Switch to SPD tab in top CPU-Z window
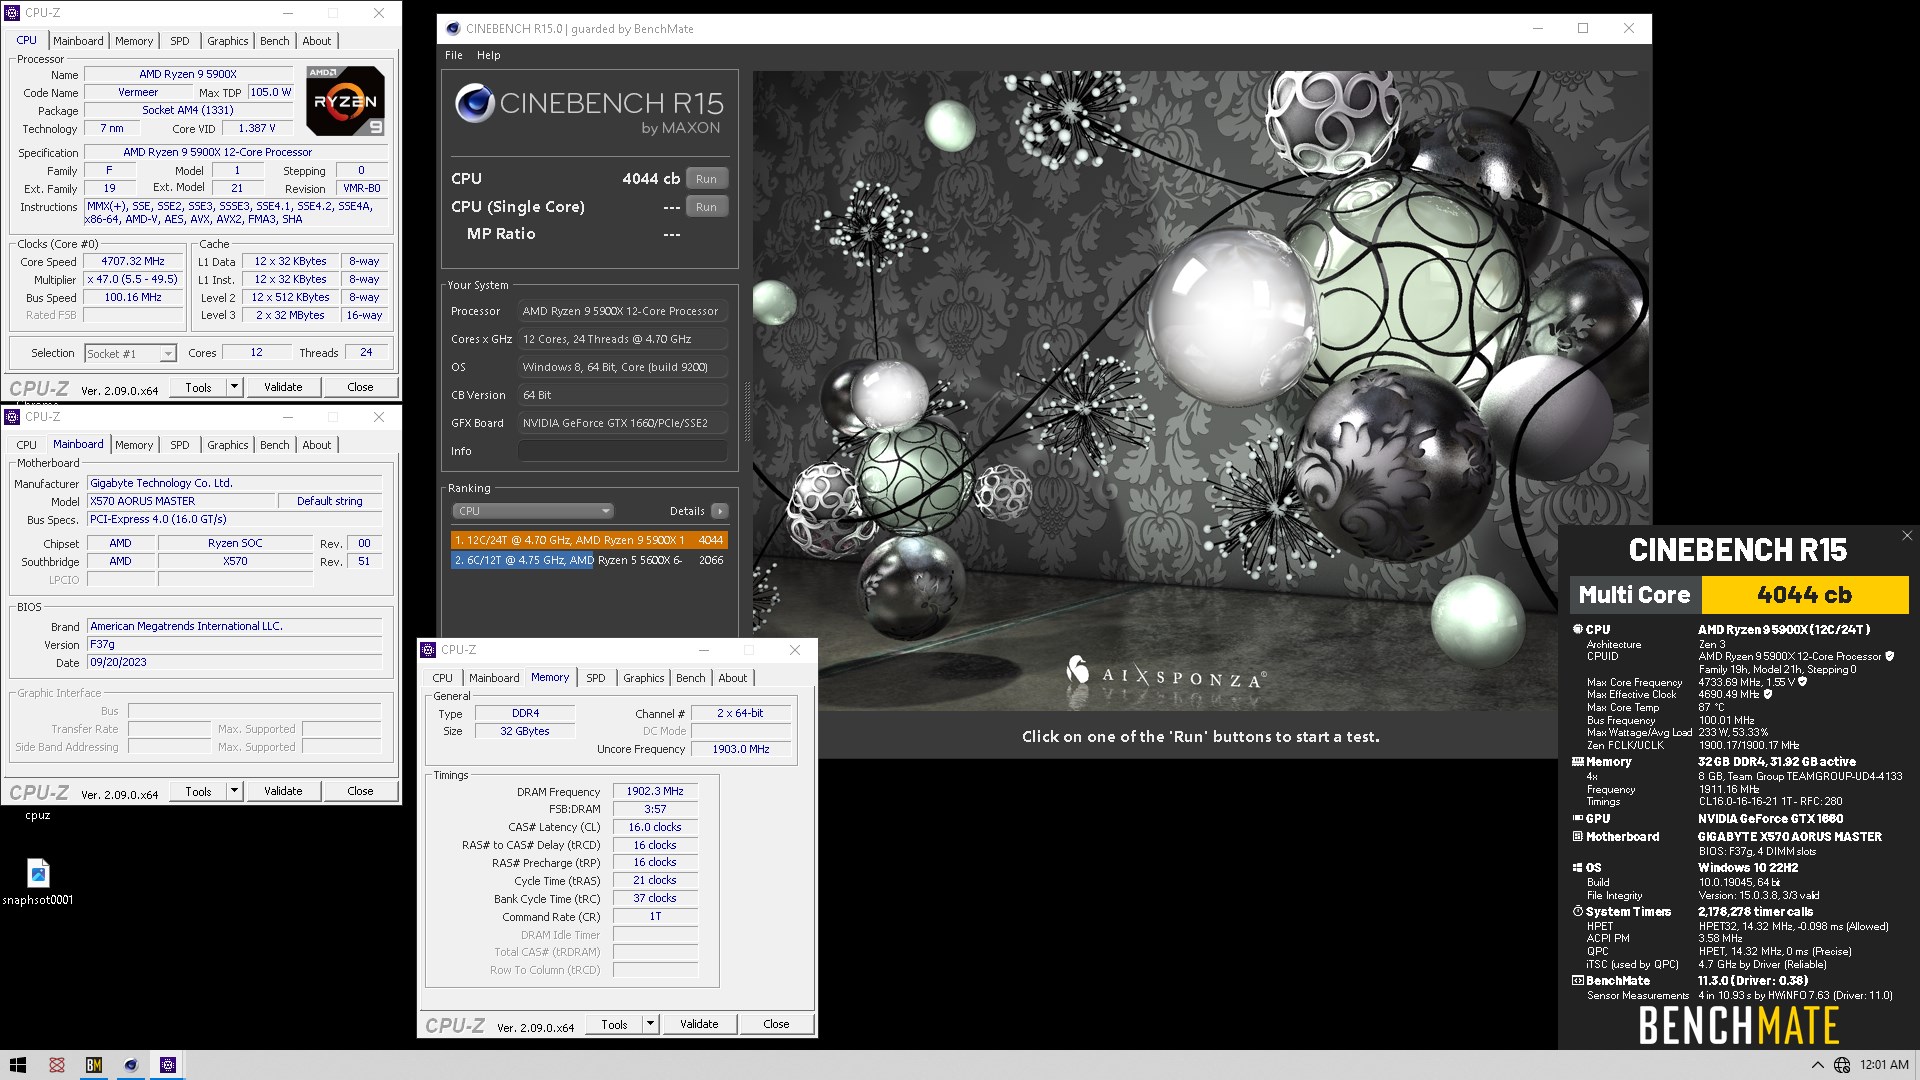The width and height of the screenshot is (1920, 1080). click(180, 41)
